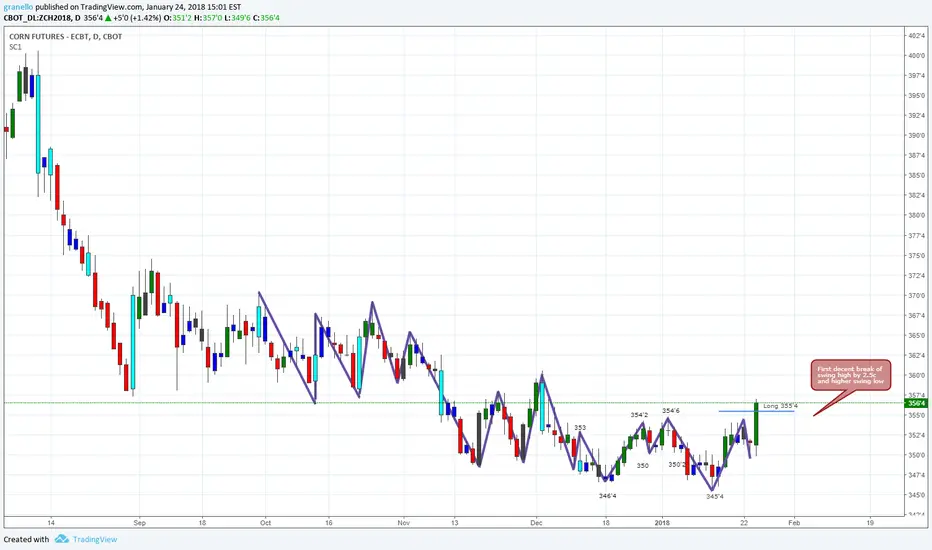Viewport: 932px width, 550px height.
Task: Click the high value 357'0
Action: coord(213,18)
